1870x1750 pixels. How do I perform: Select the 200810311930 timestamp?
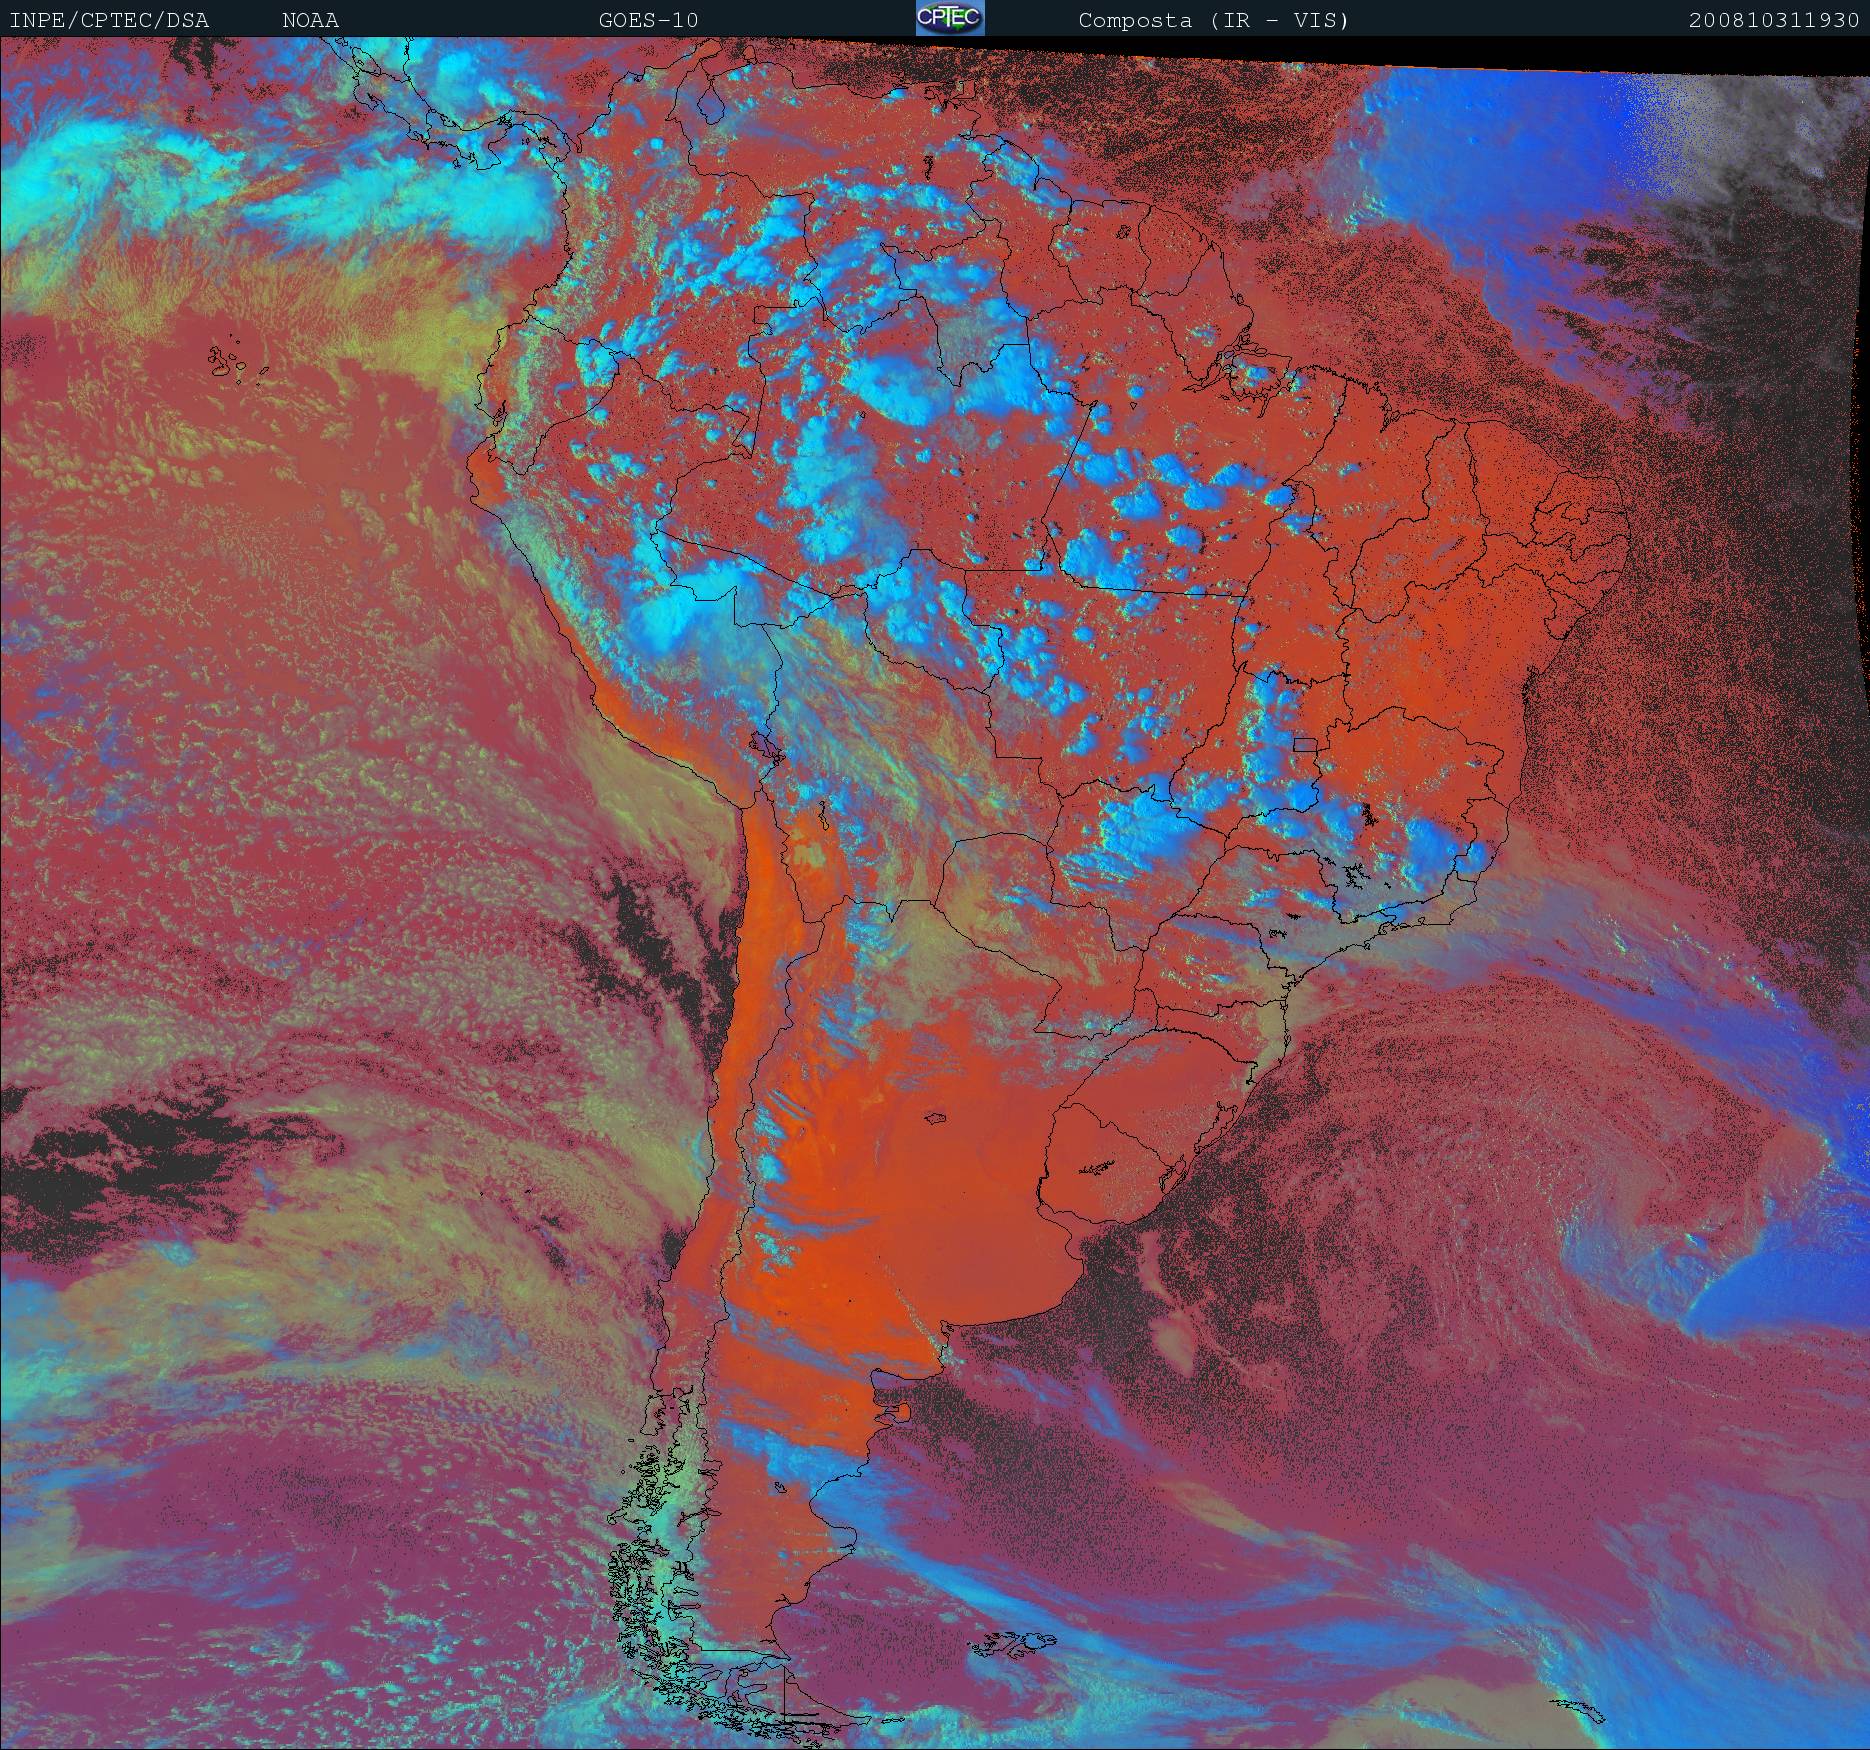click(x=1775, y=21)
